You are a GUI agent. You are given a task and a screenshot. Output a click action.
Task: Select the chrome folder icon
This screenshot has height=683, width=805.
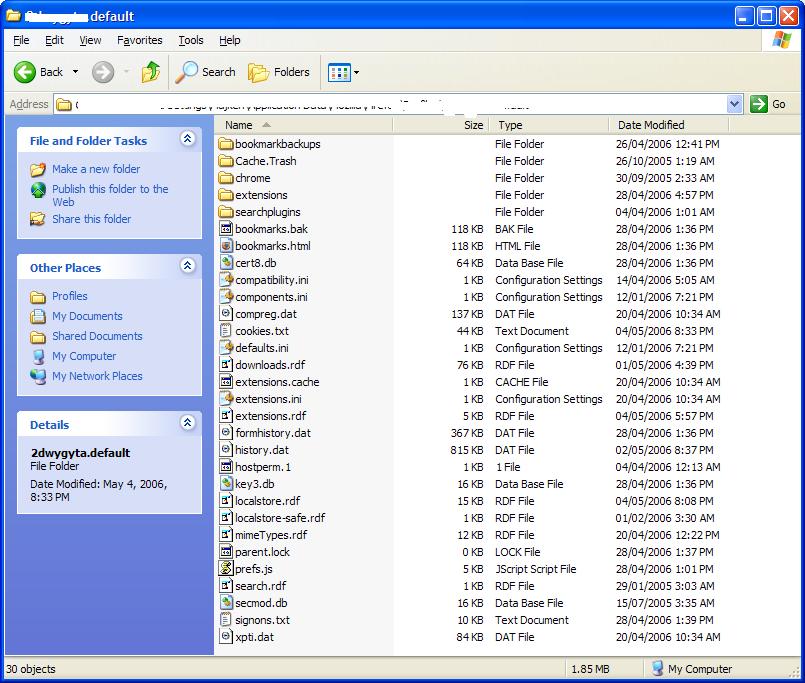point(226,178)
